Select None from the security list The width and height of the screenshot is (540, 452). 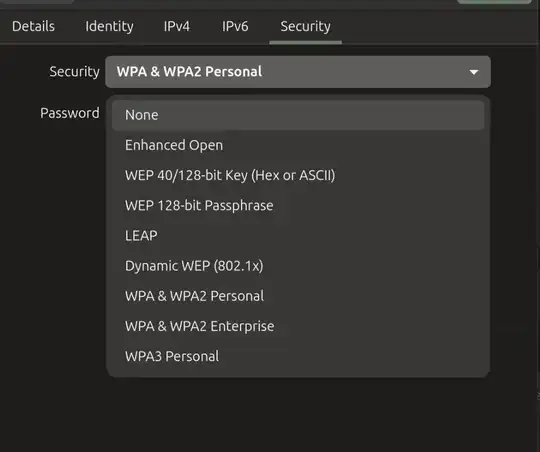298,115
